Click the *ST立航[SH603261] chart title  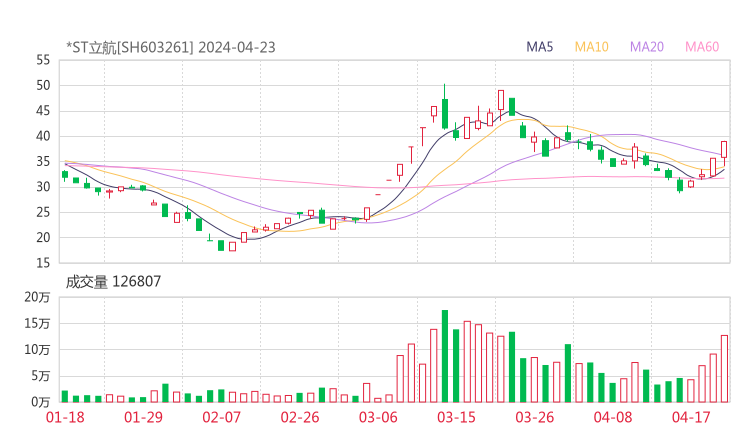(x=170, y=47)
